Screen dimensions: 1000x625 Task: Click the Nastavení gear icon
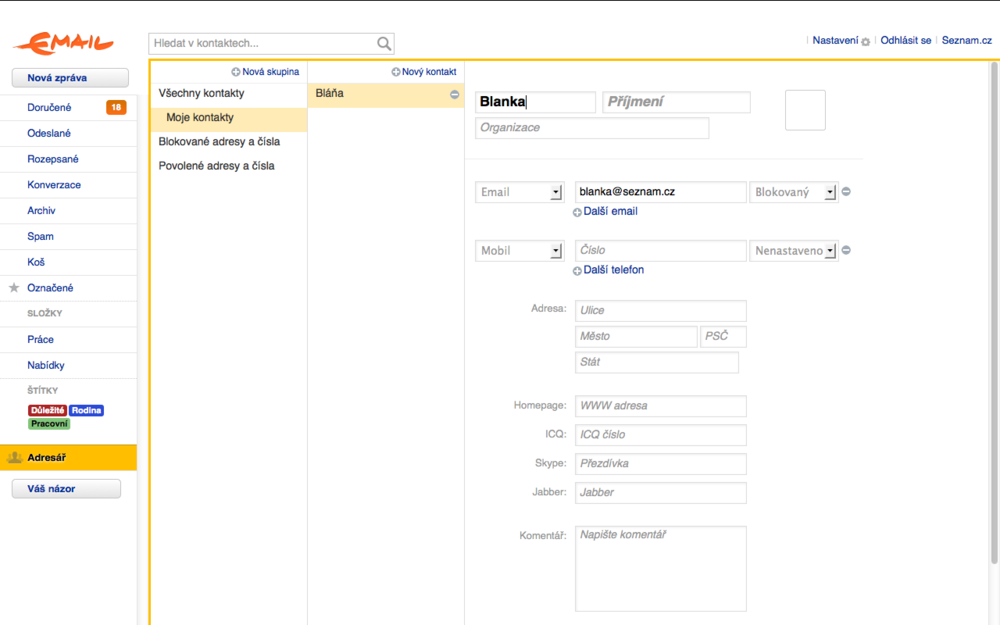click(x=865, y=42)
